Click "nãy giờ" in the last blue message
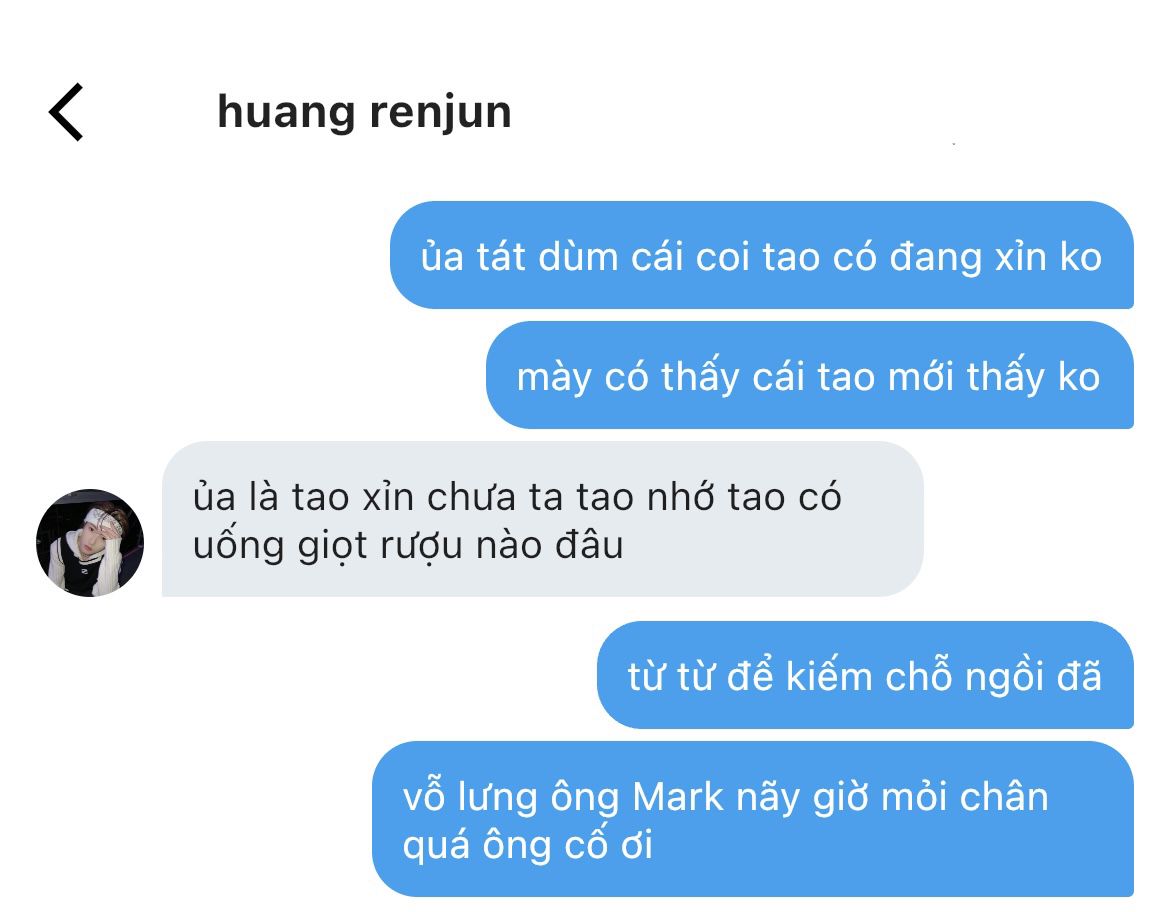 pos(805,798)
